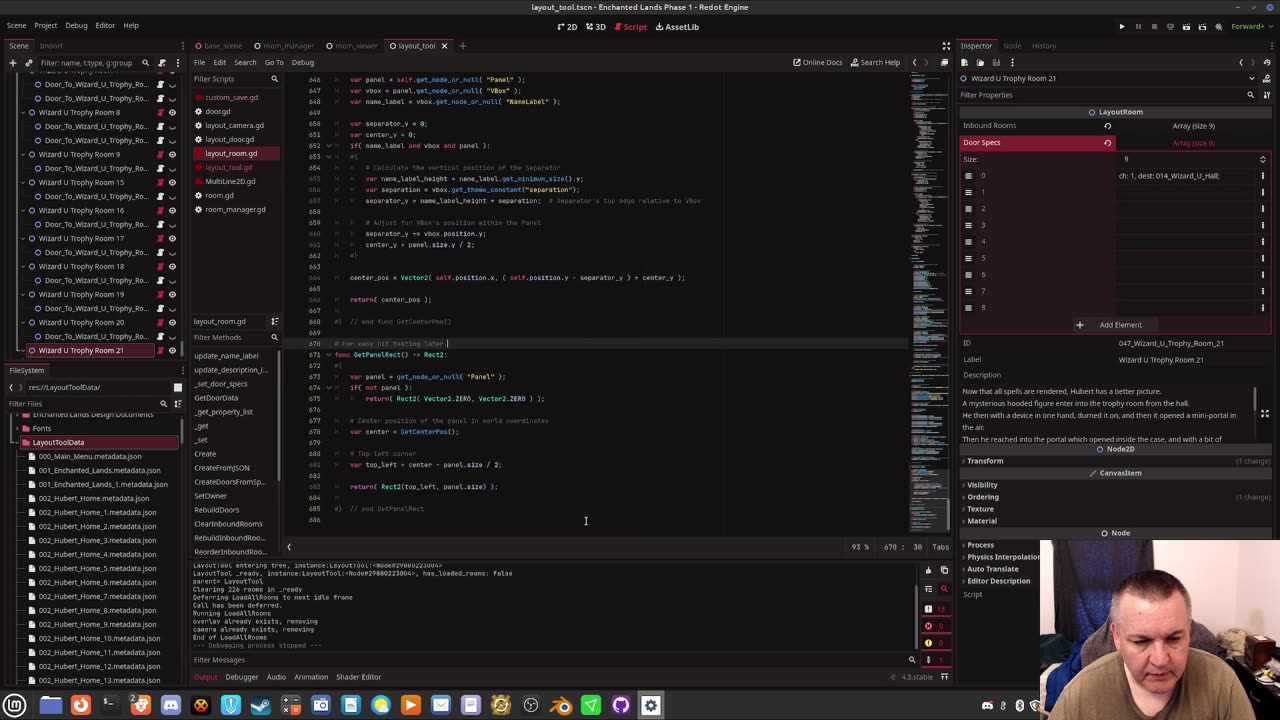Select room_manager.gd in script list
The width and height of the screenshot is (1280, 720).
pyautogui.click(x=235, y=209)
